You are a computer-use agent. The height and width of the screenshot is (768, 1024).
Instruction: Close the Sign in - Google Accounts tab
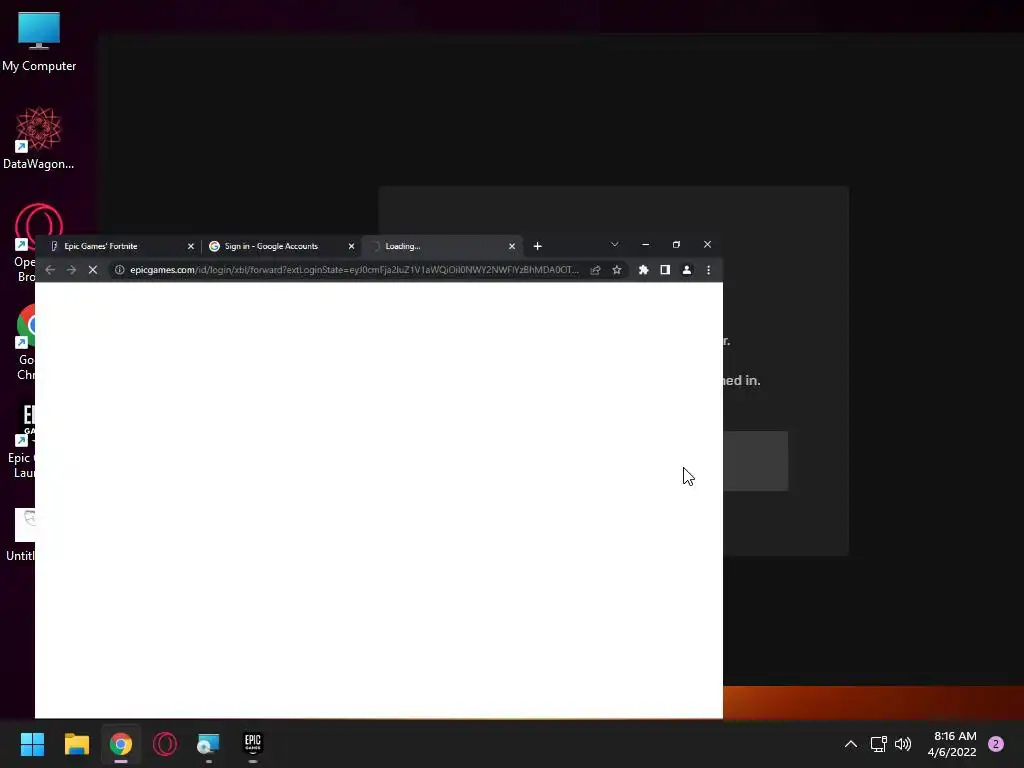click(351, 246)
